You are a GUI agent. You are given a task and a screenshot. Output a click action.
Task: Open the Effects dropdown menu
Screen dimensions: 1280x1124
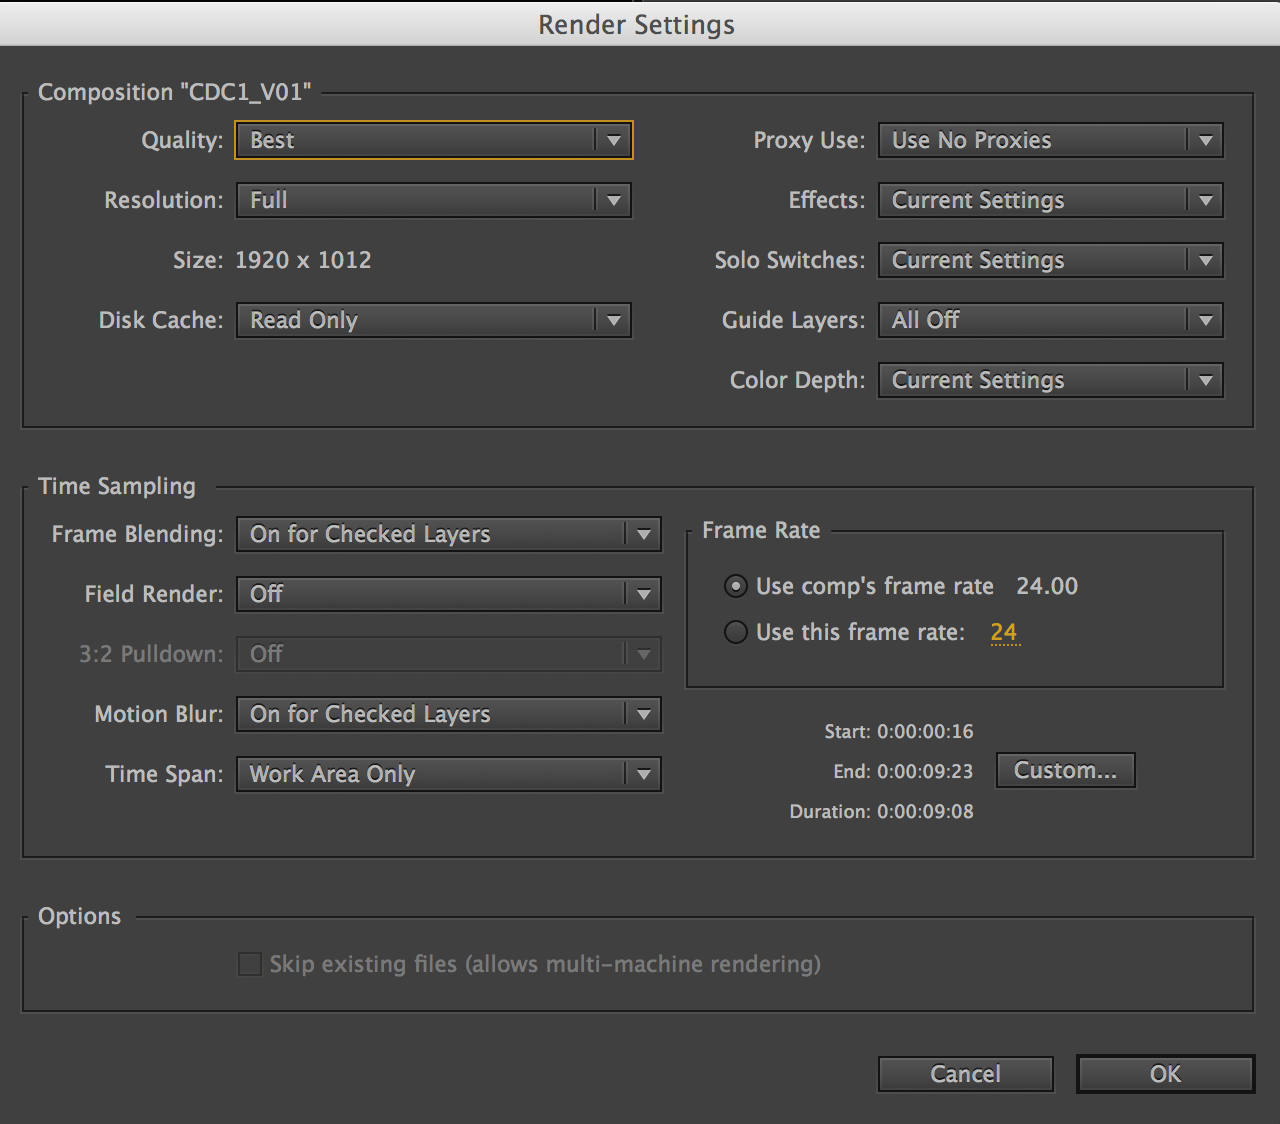1050,200
